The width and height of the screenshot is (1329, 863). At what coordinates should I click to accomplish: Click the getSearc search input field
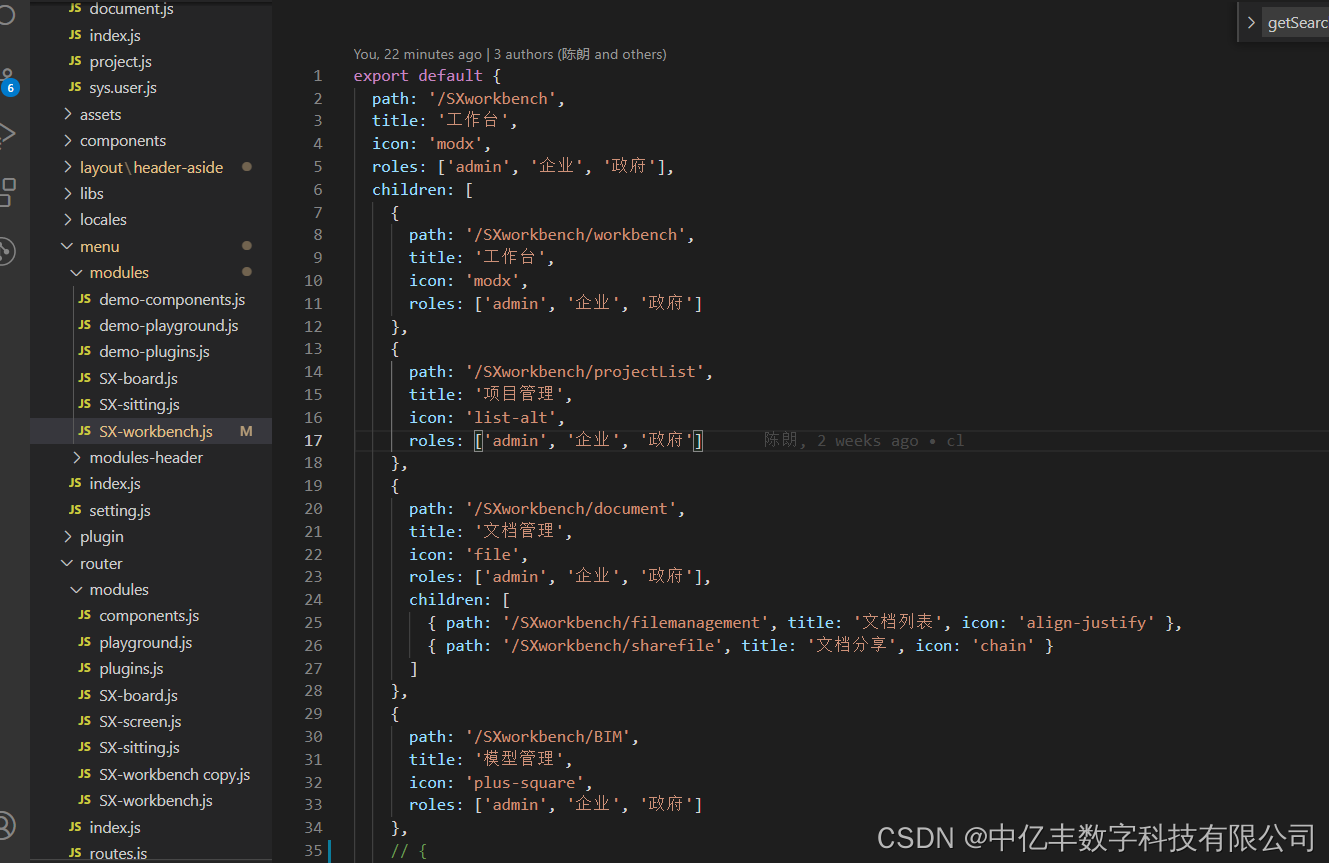pos(1297,21)
